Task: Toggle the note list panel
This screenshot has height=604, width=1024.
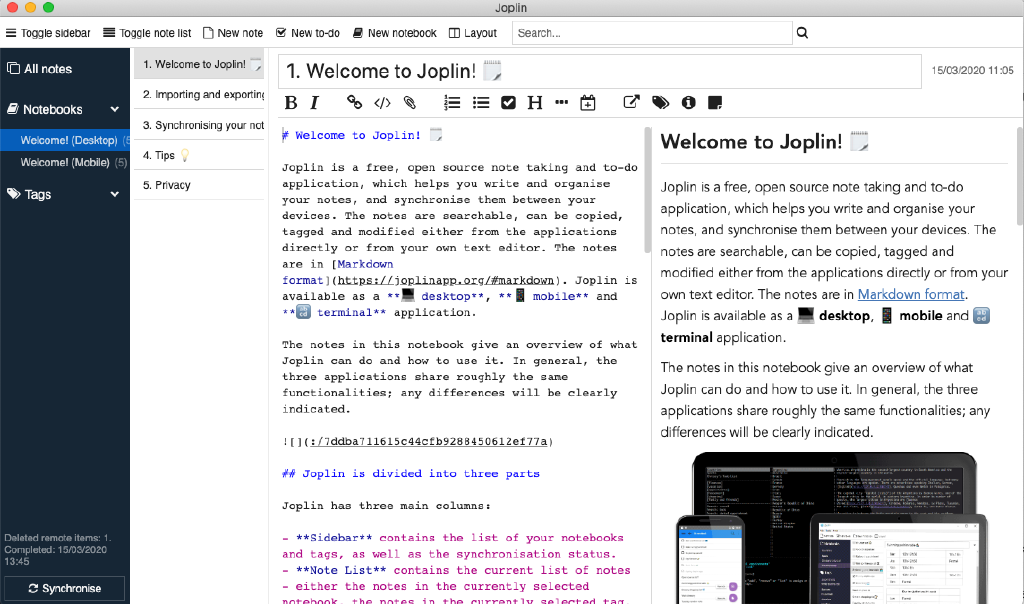Action: (147, 33)
